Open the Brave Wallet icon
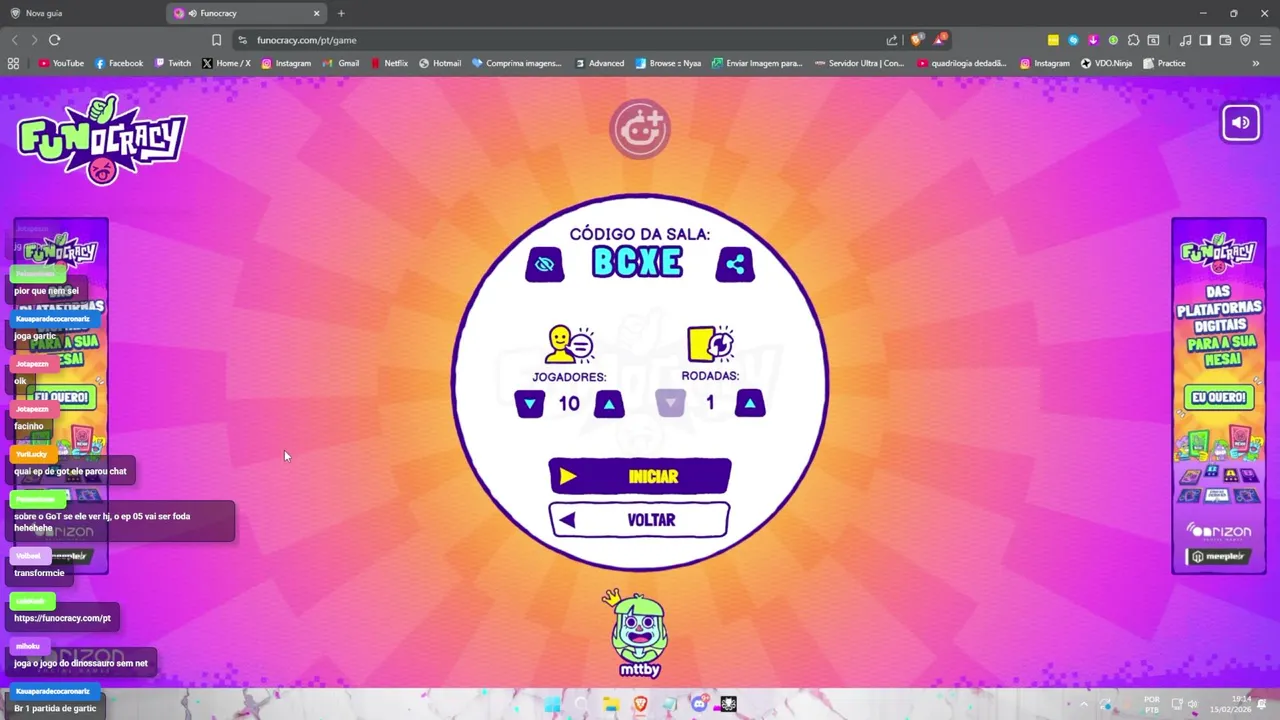The image size is (1280, 720). pyautogui.click(x=1225, y=40)
